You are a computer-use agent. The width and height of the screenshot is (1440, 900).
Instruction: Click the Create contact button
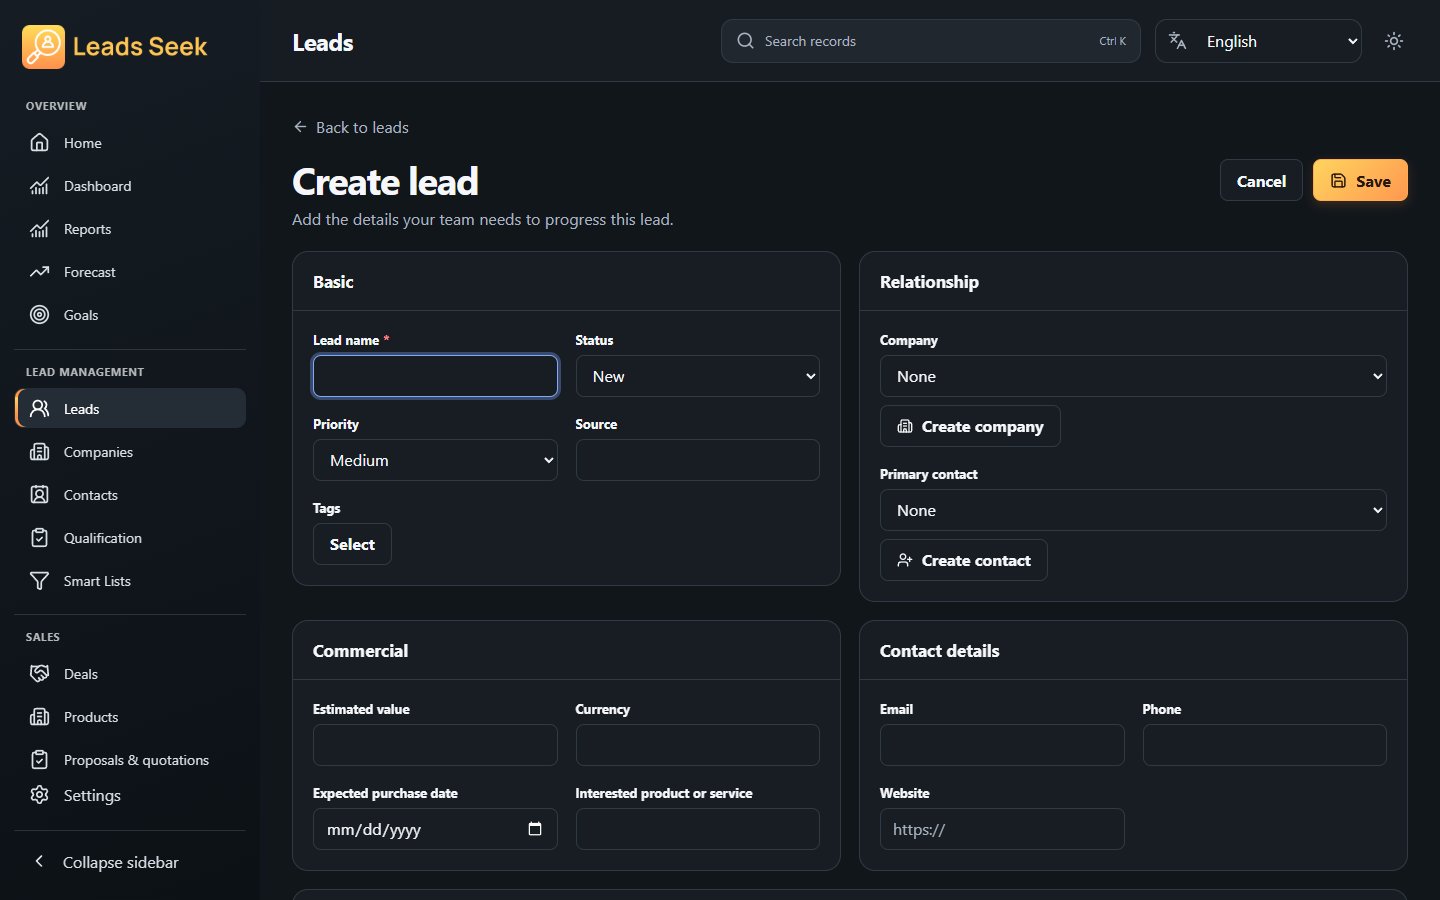[x=964, y=560]
